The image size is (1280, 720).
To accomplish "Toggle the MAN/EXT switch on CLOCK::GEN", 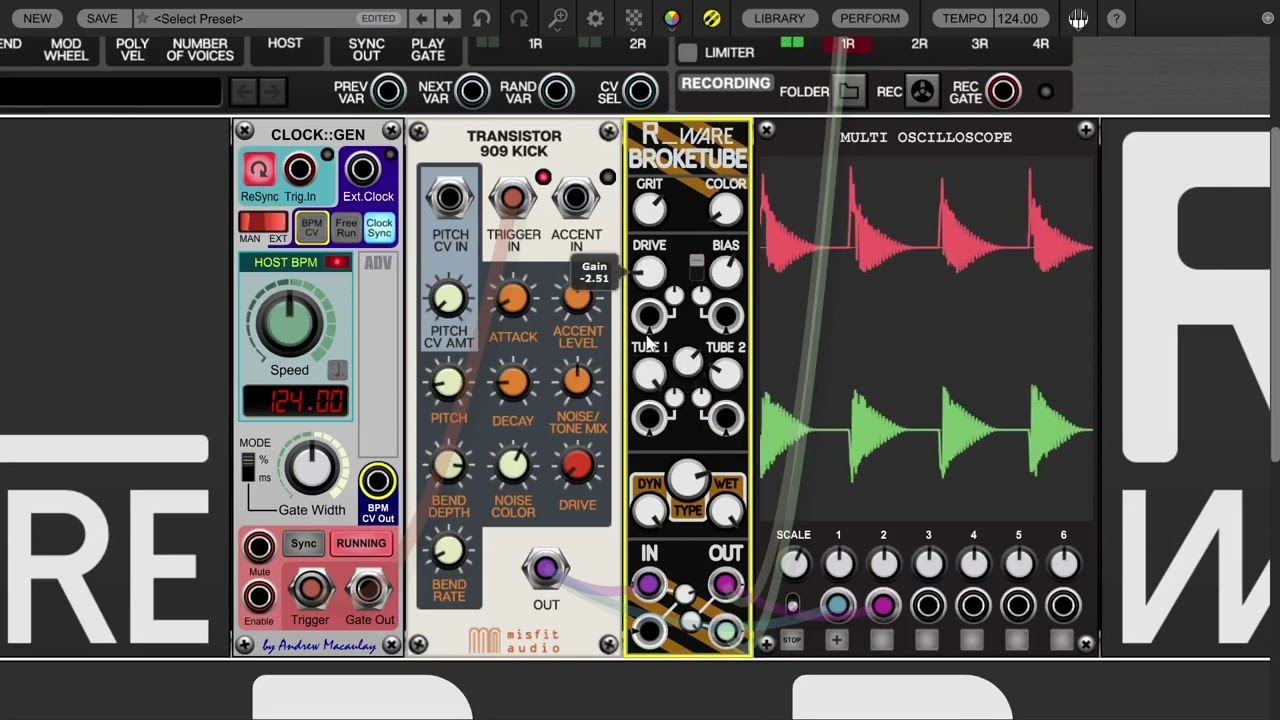I will [x=263, y=222].
